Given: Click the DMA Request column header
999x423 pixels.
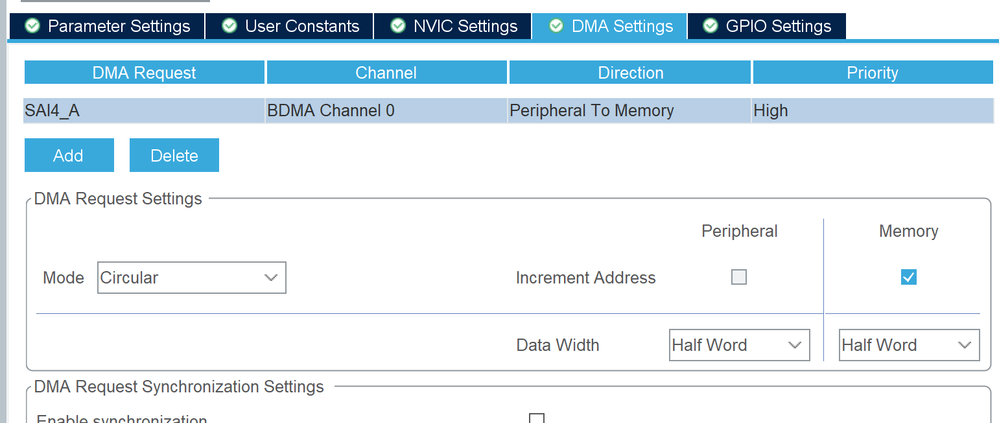Looking at the screenshot, I should [x=144, y=73].
